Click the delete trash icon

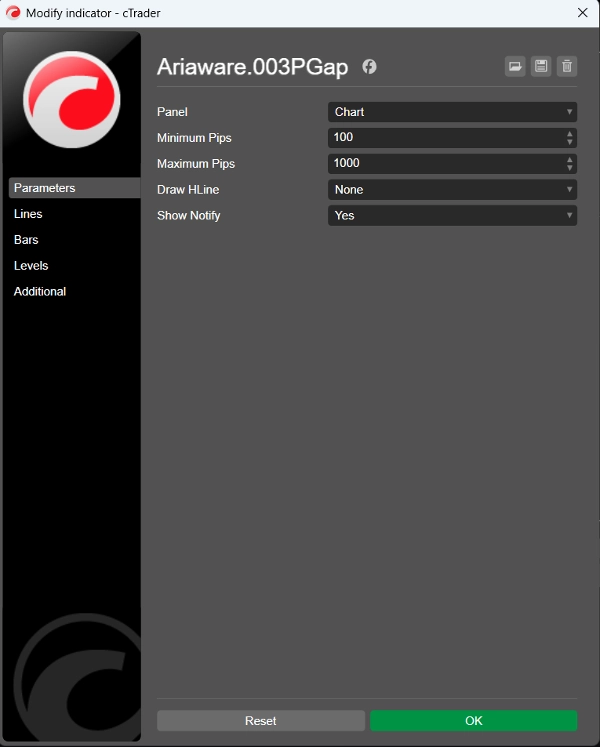coord(567,67)
